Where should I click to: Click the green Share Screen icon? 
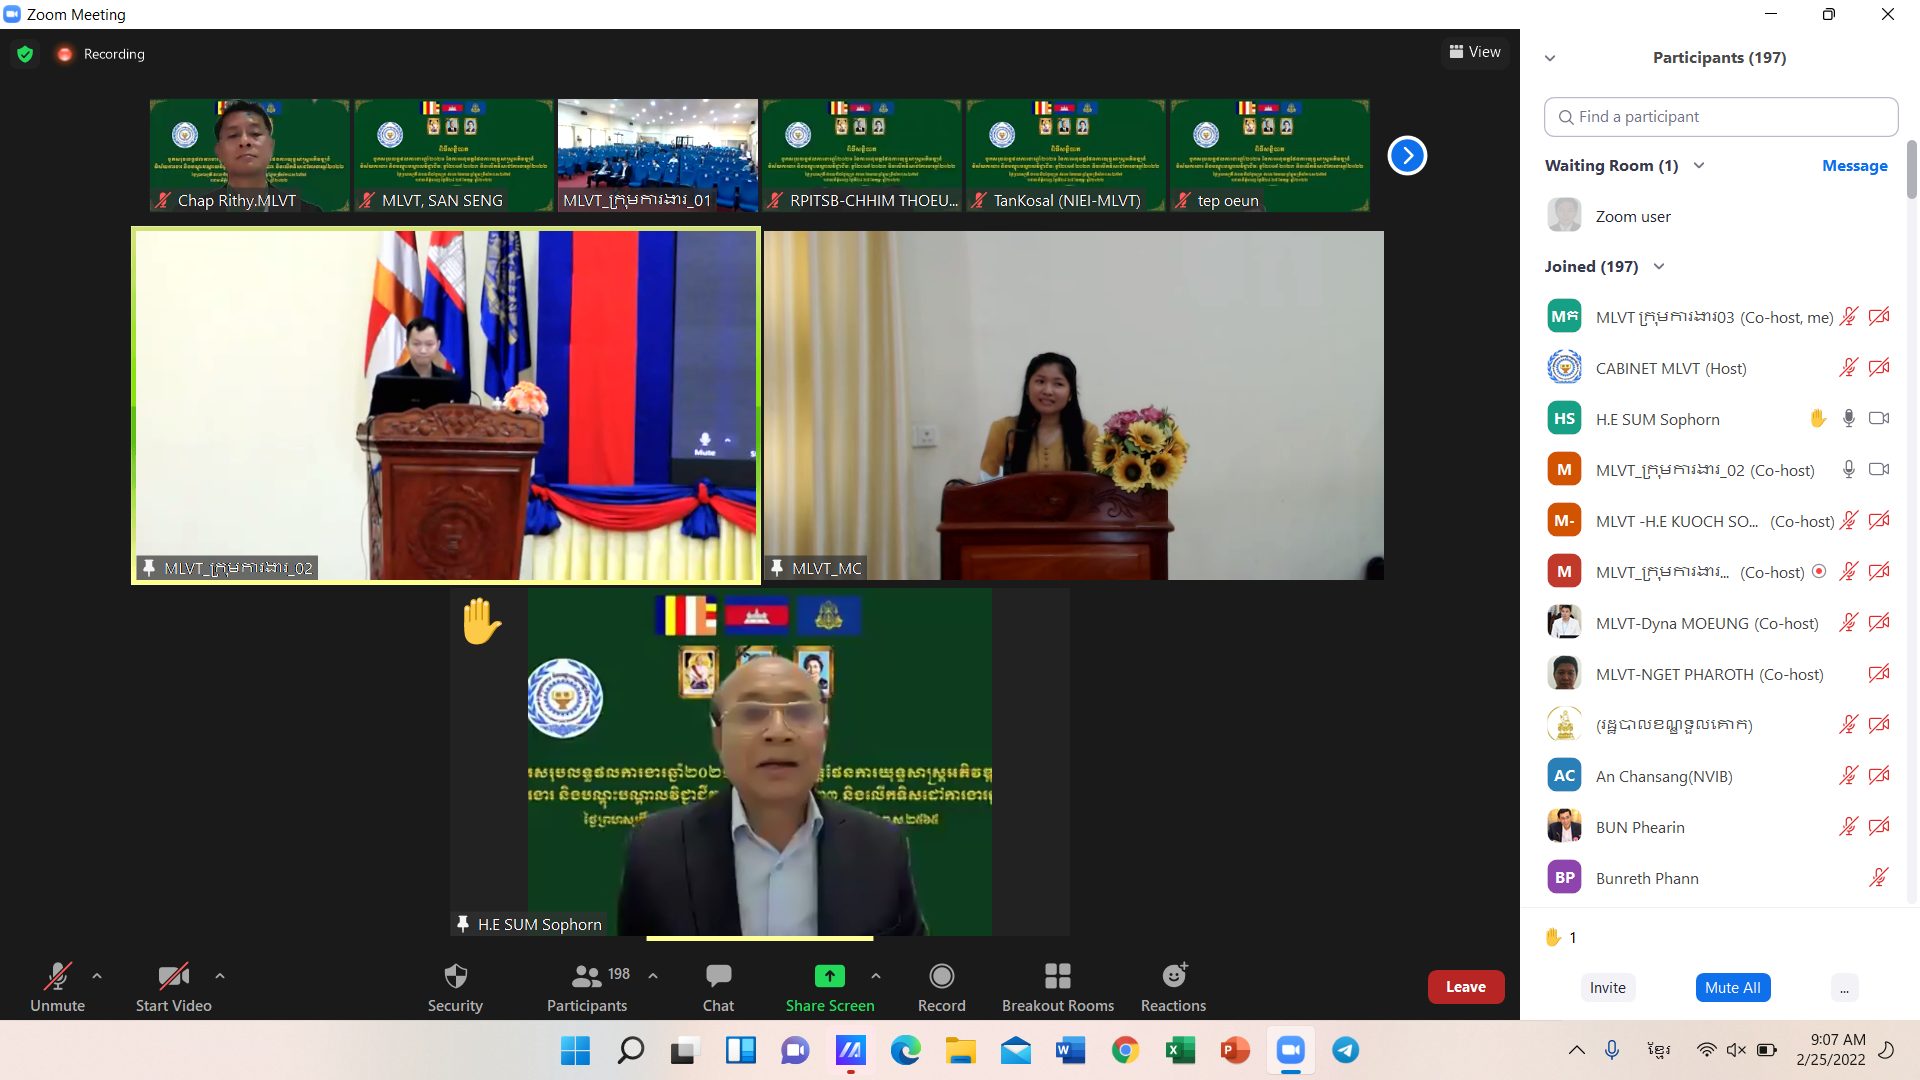click(x=829, y=976)
